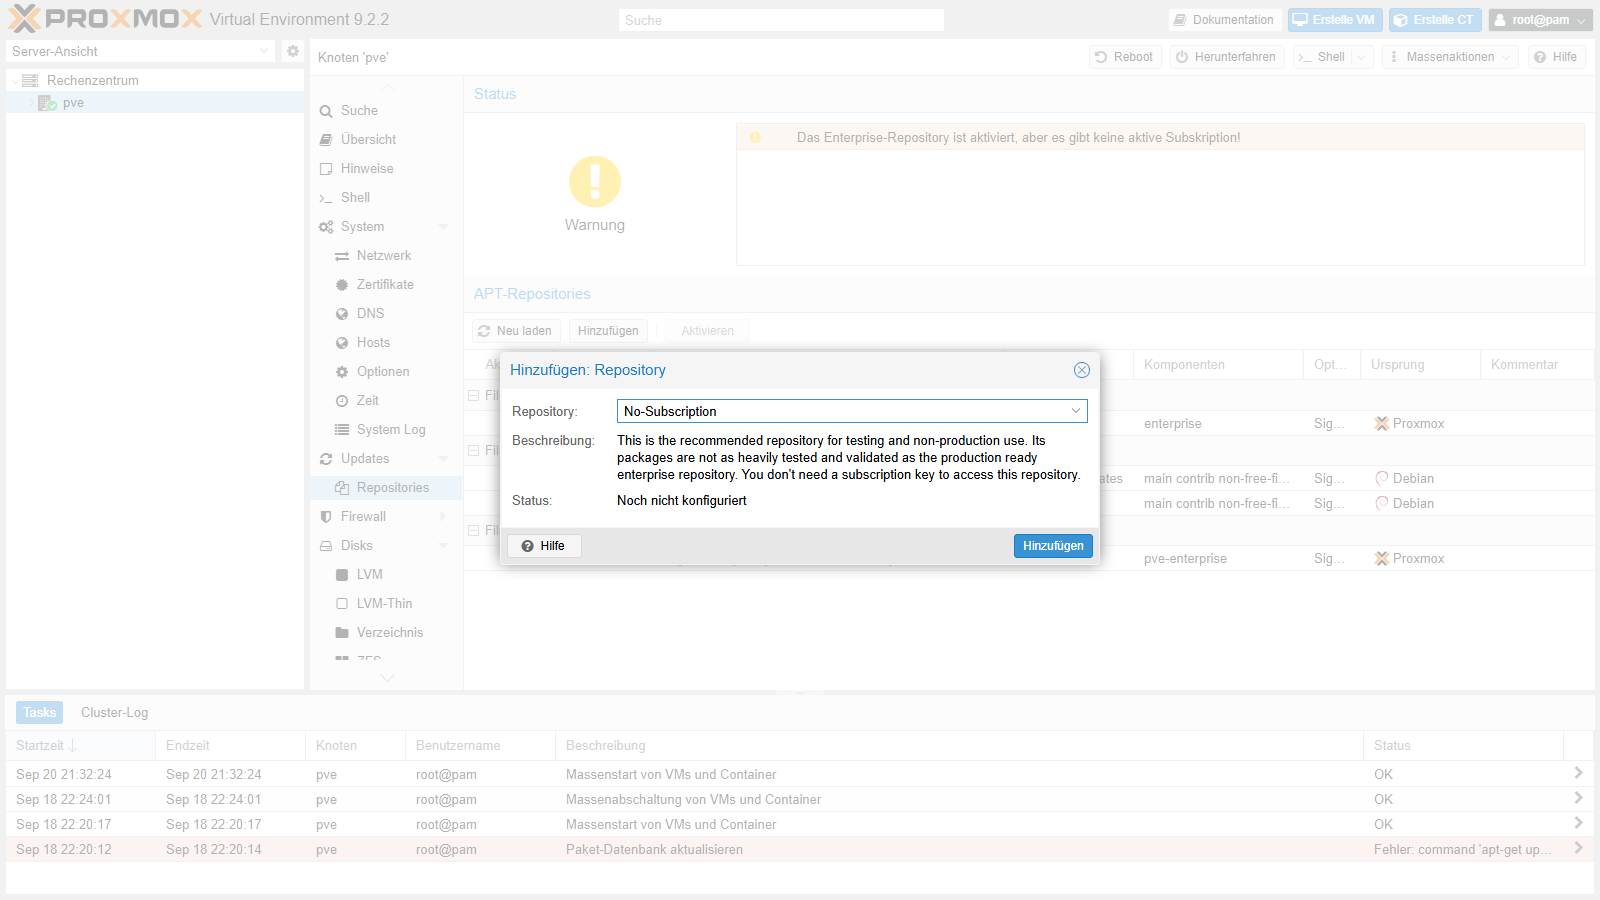The width and height of the screenshot is (1600, 900).
Task: Switch to the Cluster-Log tab
Action: tap(114, 713)
